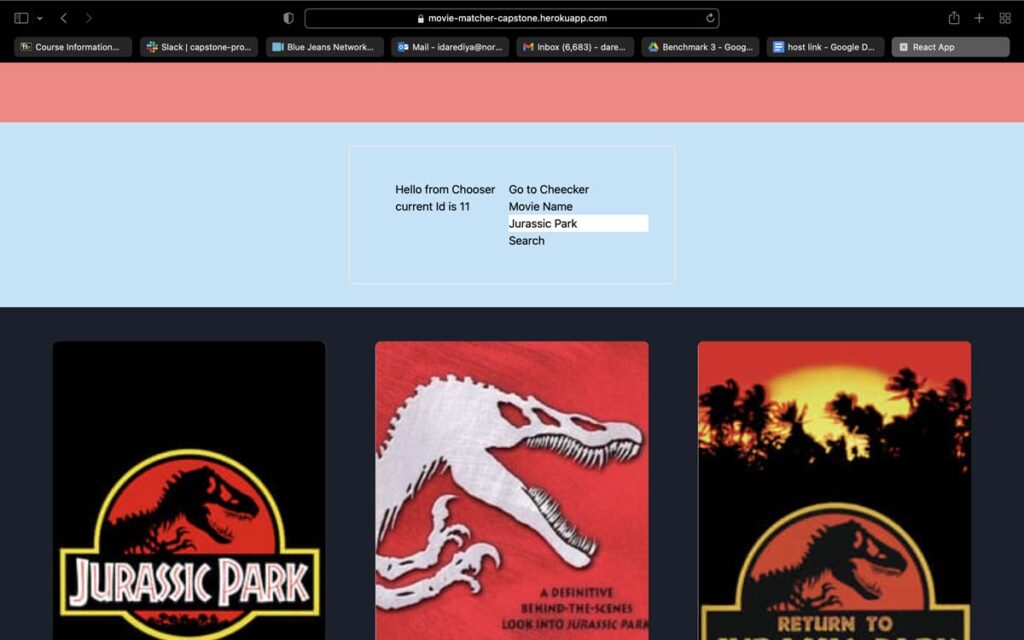Click the Go to Cheecker link
The width and height of the screenshot is (1024, 640).
(x=549, y=189)
